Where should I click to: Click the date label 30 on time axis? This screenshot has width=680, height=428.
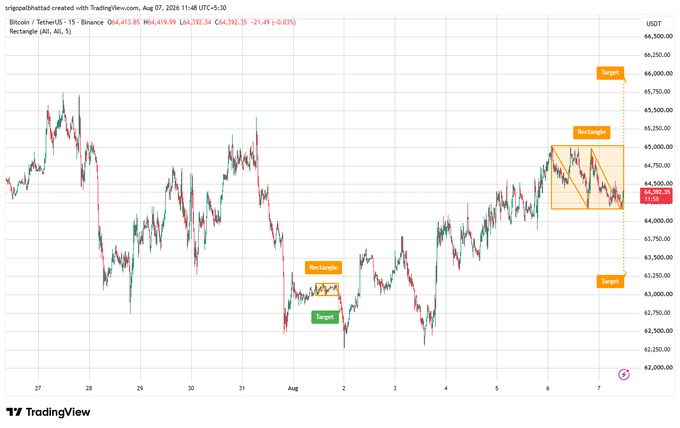tap(191, 388)
